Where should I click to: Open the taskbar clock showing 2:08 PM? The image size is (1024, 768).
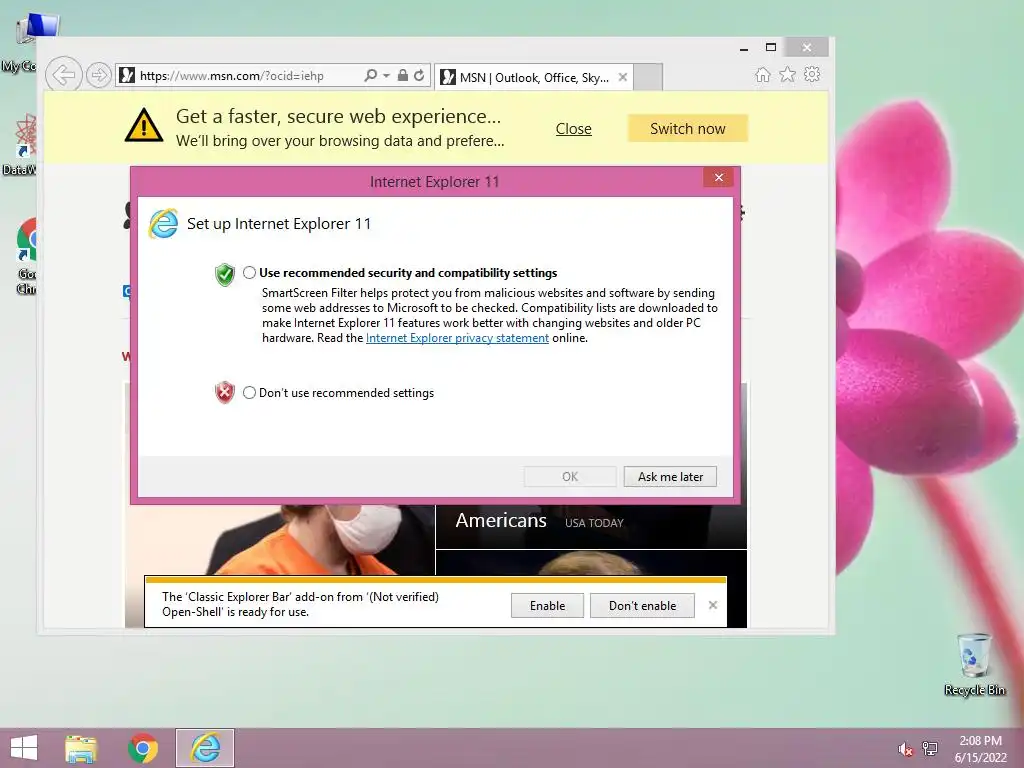[980, 749]
